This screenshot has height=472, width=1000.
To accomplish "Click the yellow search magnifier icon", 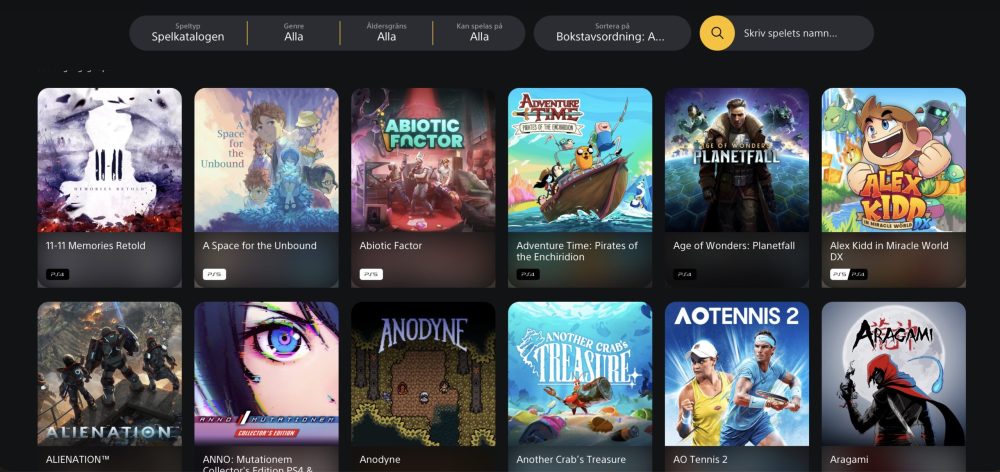I will [717, 33].
